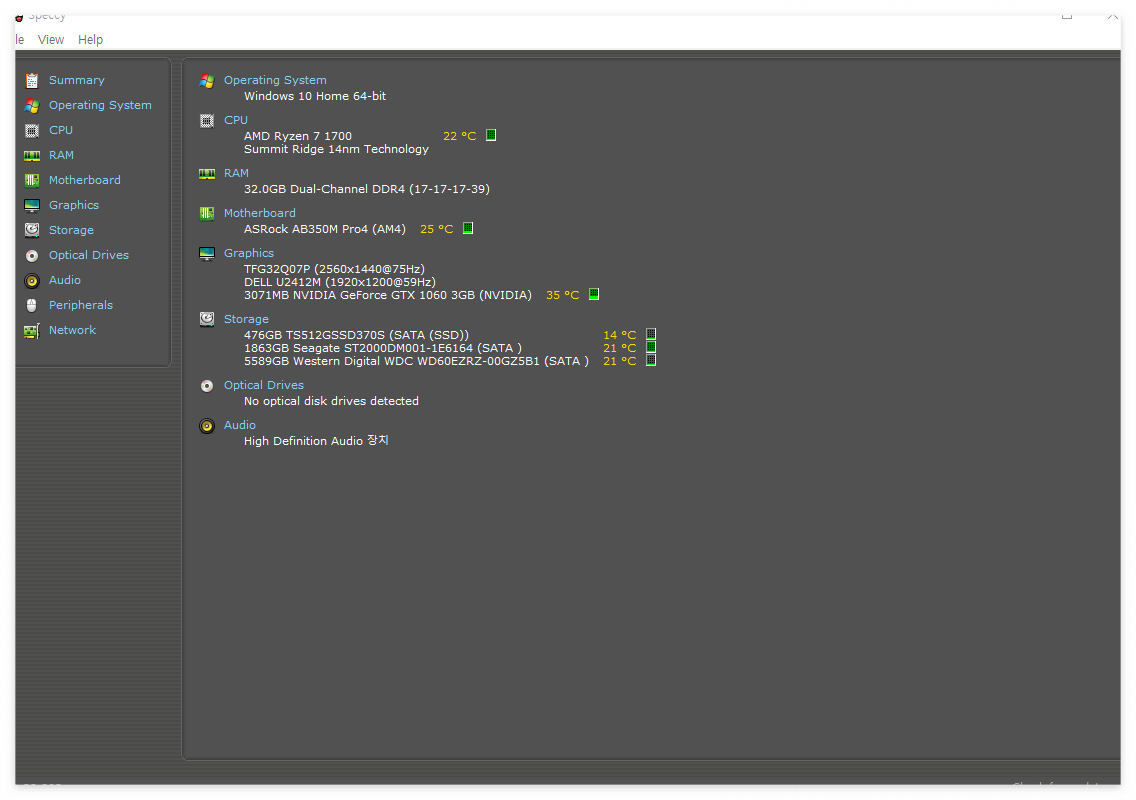This screenshot has width=1136, height=800.
Task: Click the Network card icon in sidebar
Action: point(32,331)
